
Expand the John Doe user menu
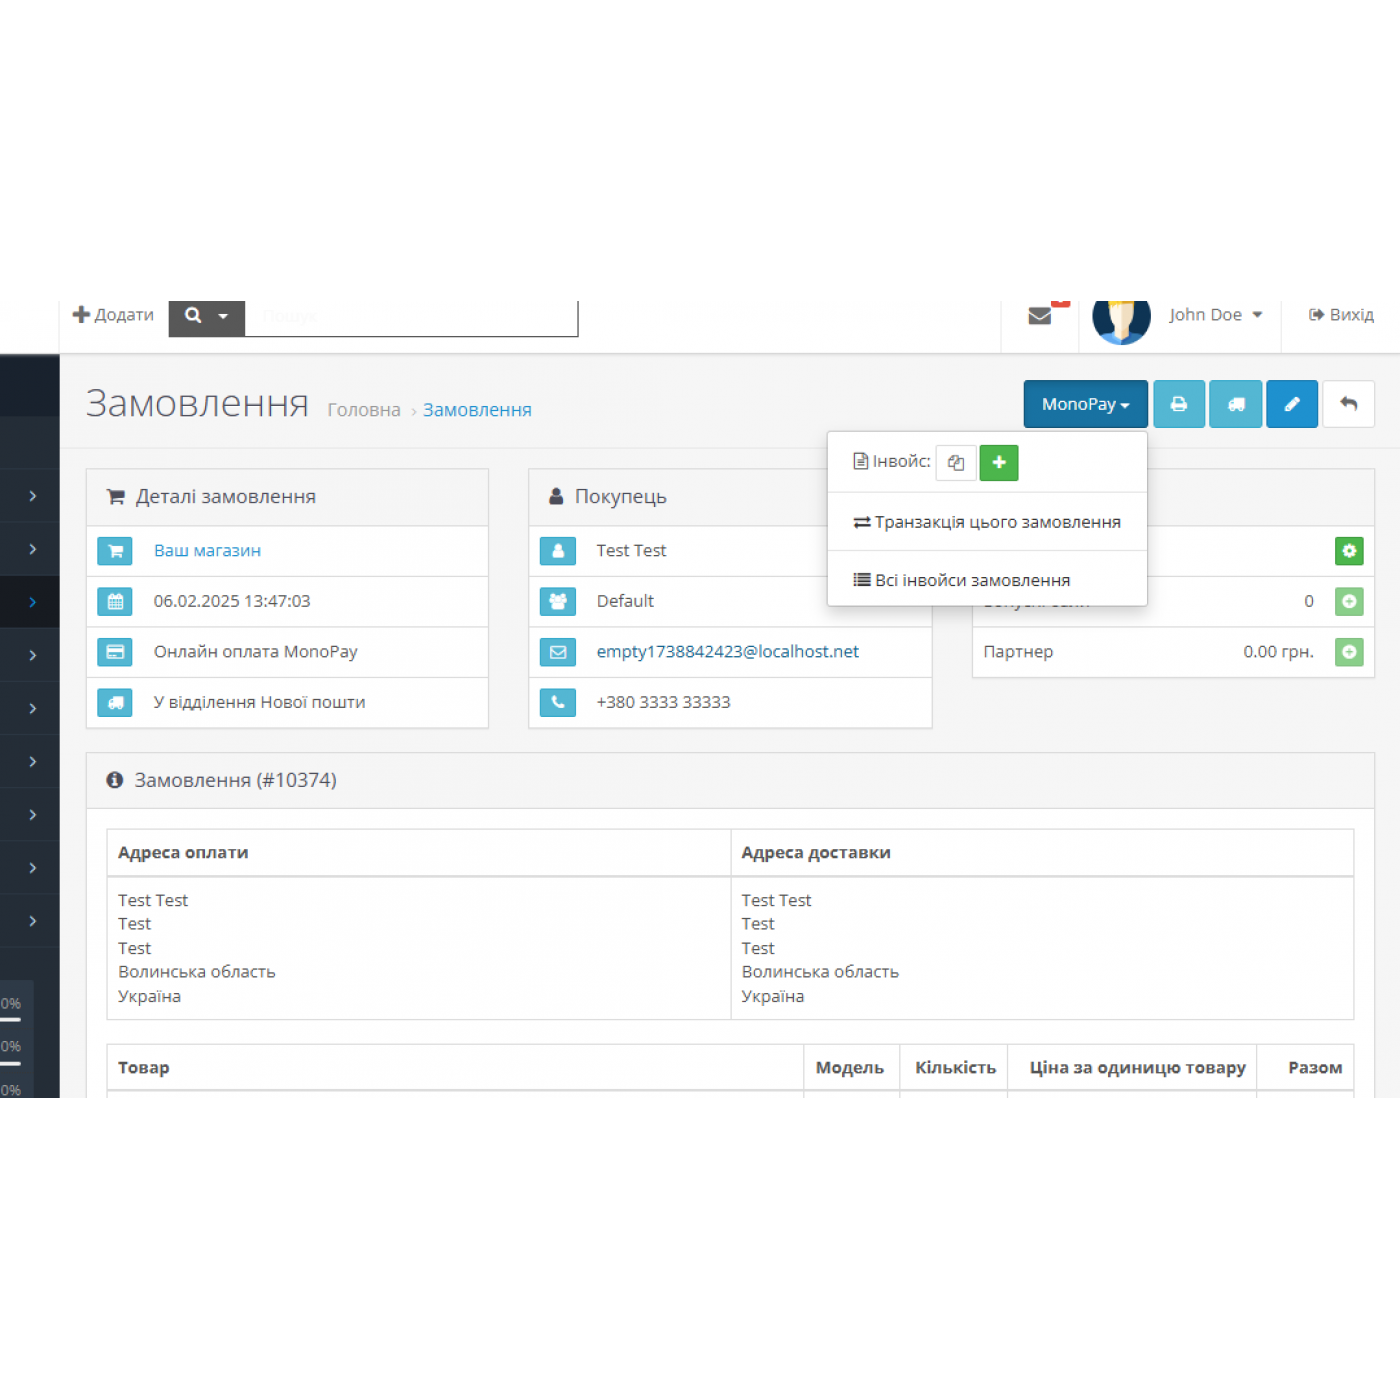click(x=1215, y=315)
